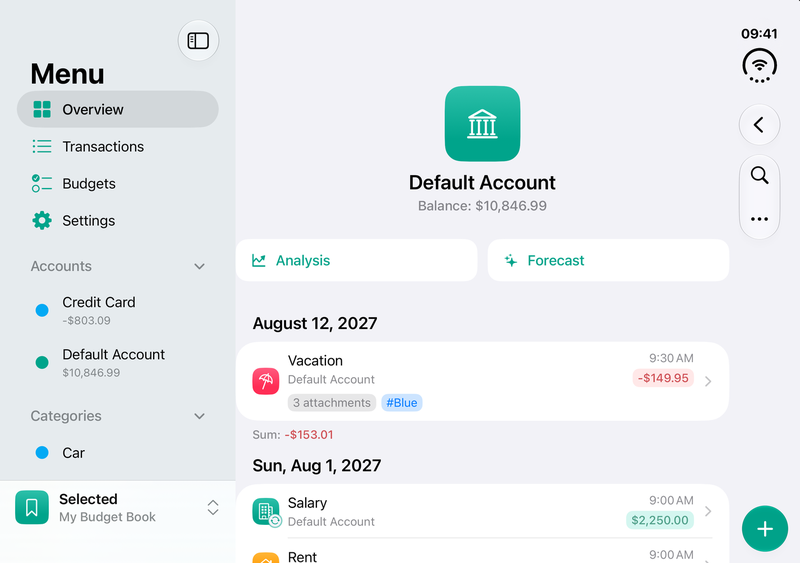Open the Settings menu item
The width and height of the screenshot is (800, 563).
pos(118,221)
